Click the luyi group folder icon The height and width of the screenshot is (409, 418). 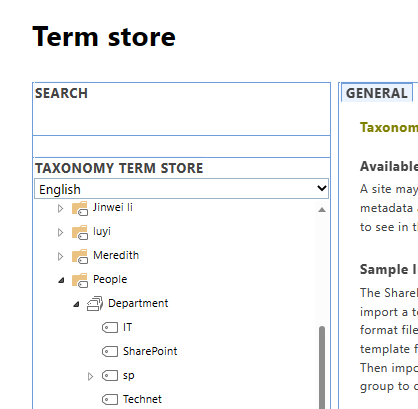[x=80, y=232]
